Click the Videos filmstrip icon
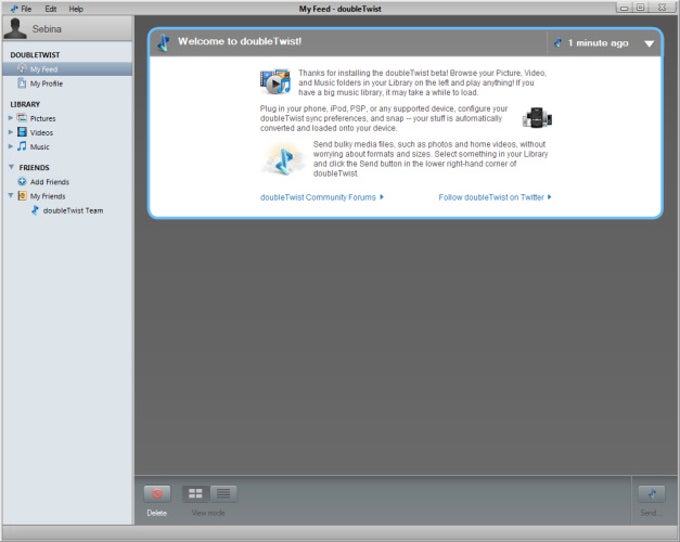This screenshot has height=542, width=680. 22,132
